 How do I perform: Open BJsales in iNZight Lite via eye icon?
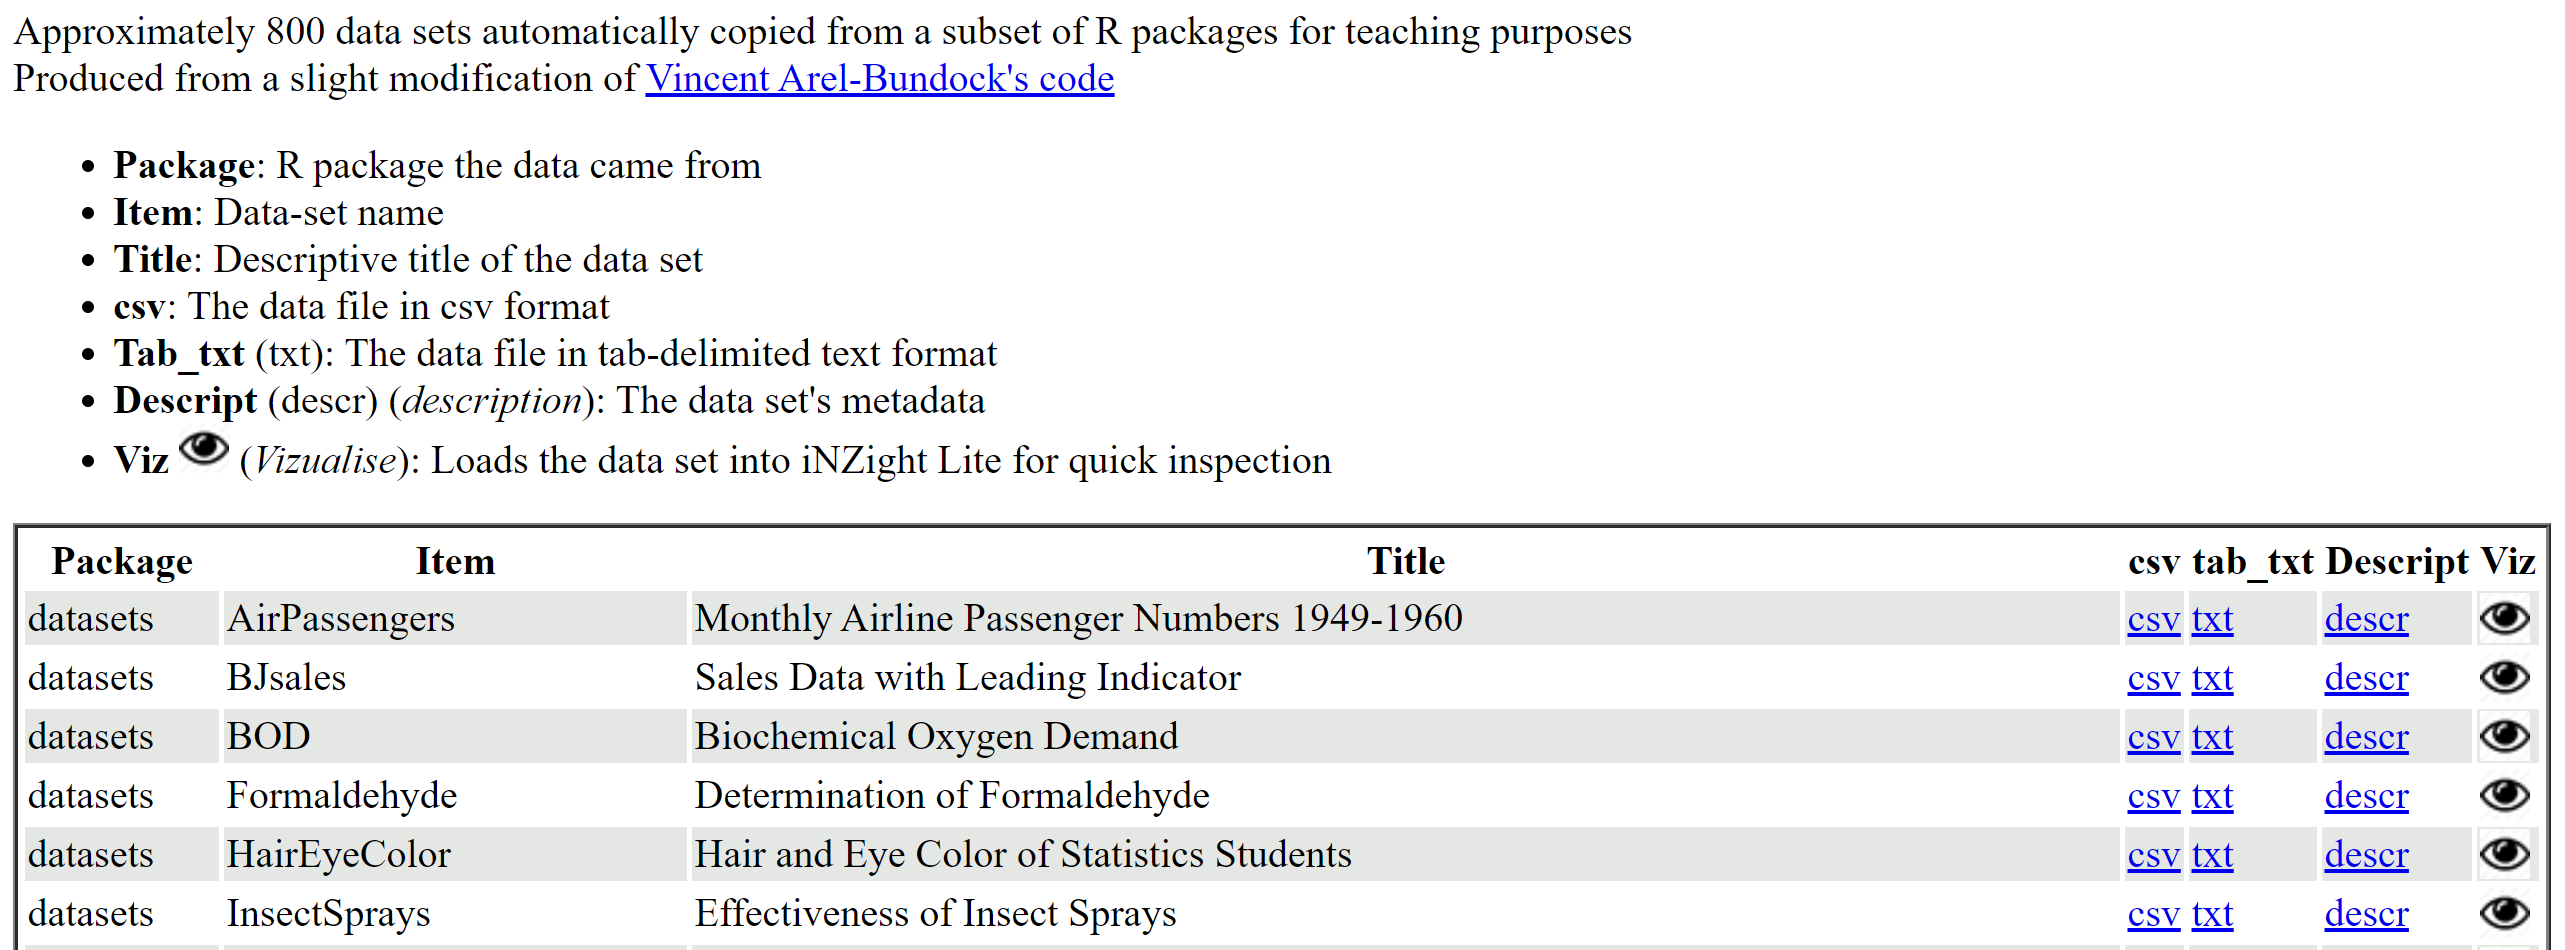[2504, 677]
